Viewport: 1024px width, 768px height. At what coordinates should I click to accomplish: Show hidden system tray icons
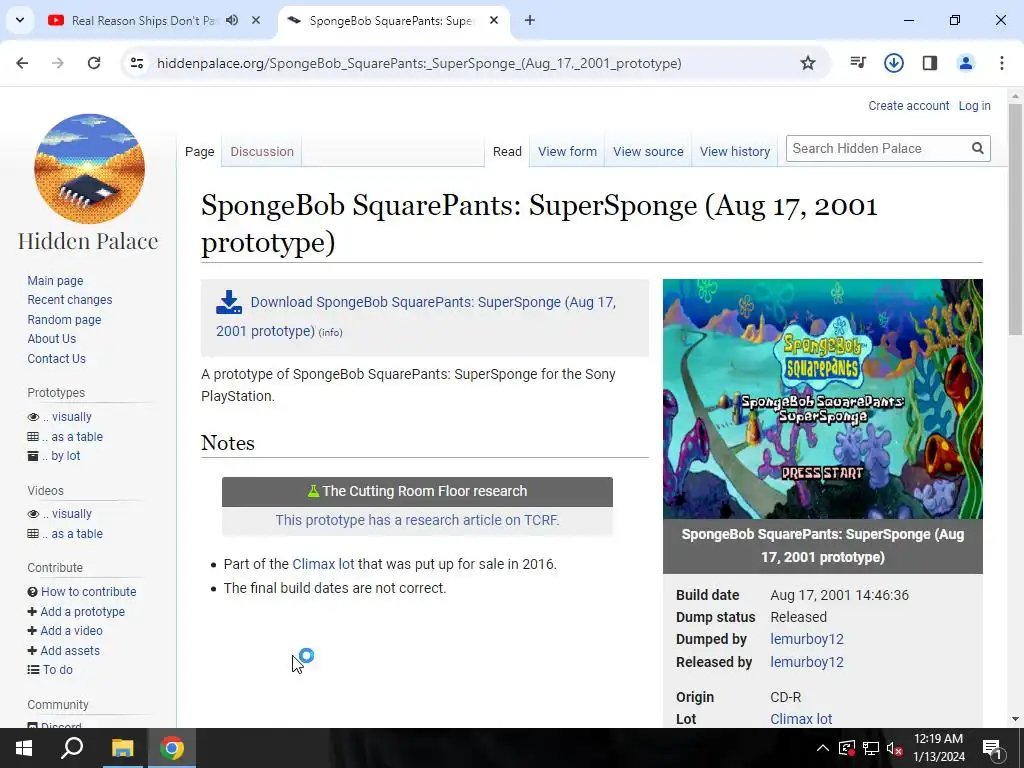822,748
